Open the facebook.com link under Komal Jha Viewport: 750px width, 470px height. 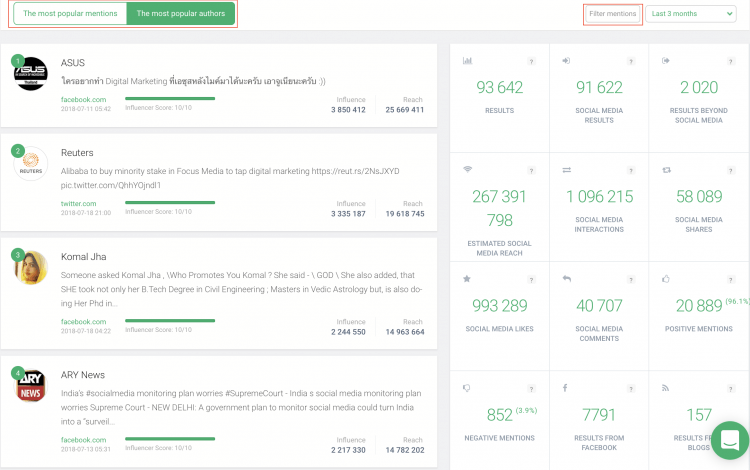coord(83,322)
